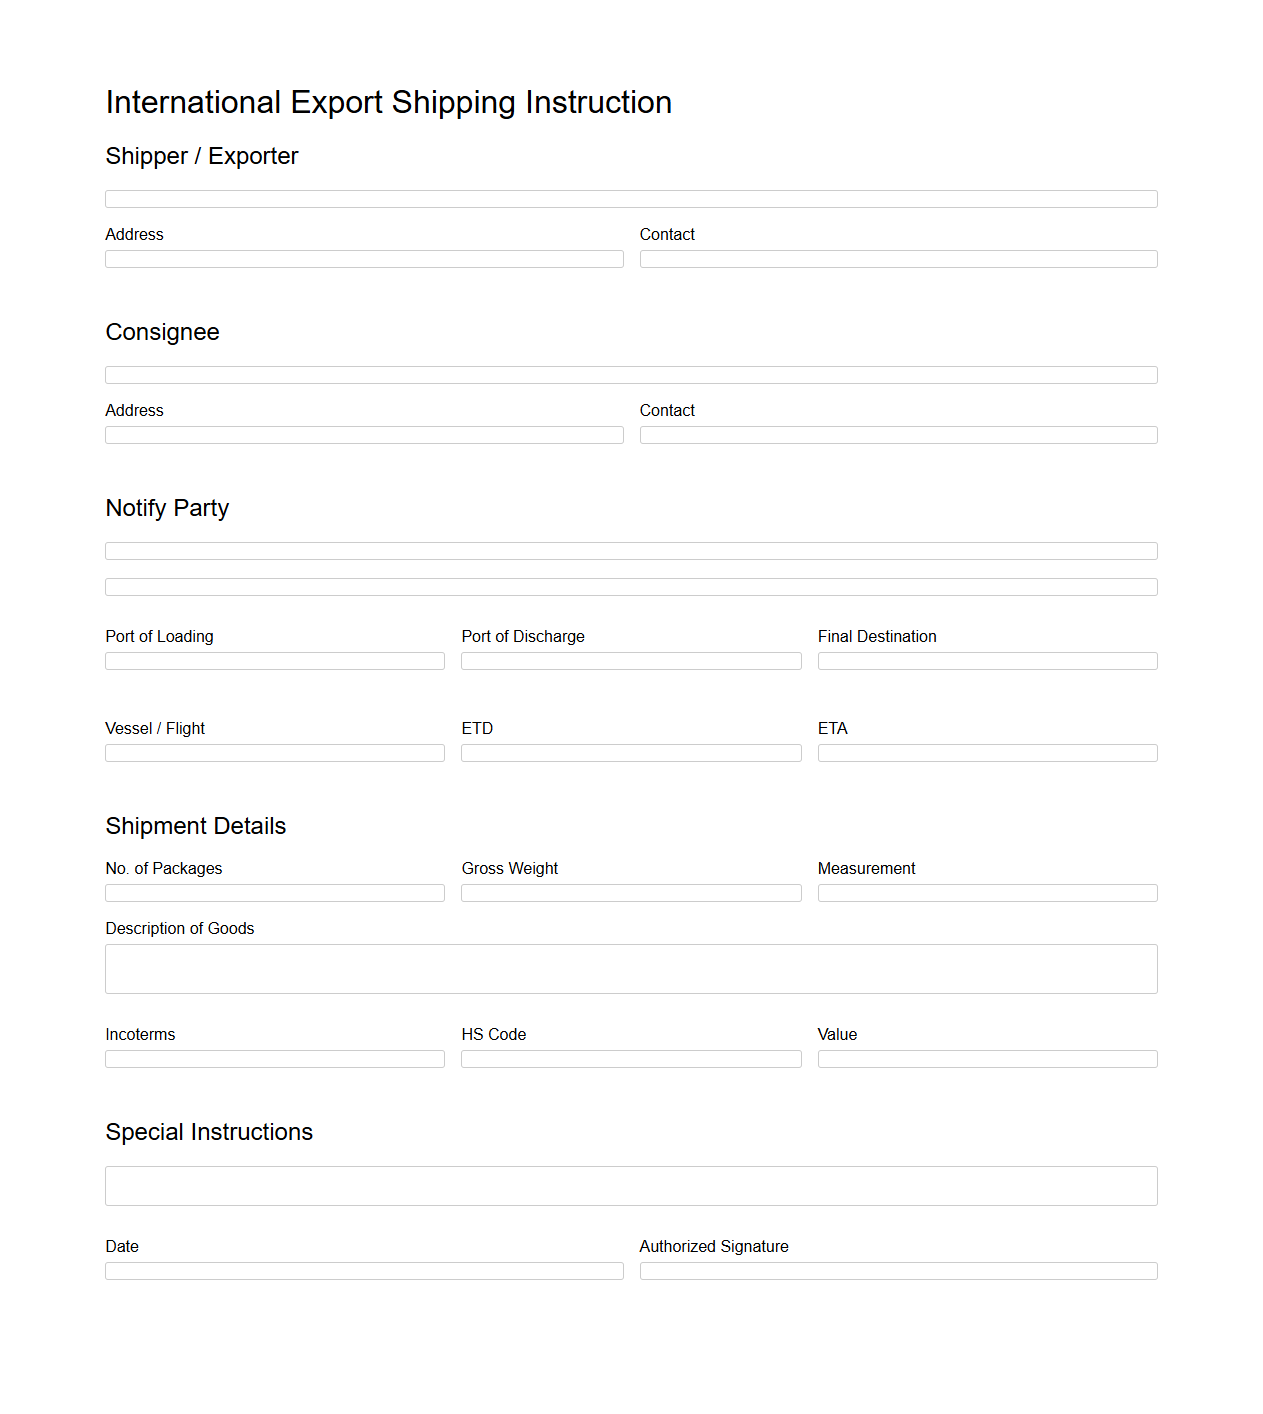The image size is (1263, 1414).
Task: Click the Final Destination field
Action: point(987,660)
